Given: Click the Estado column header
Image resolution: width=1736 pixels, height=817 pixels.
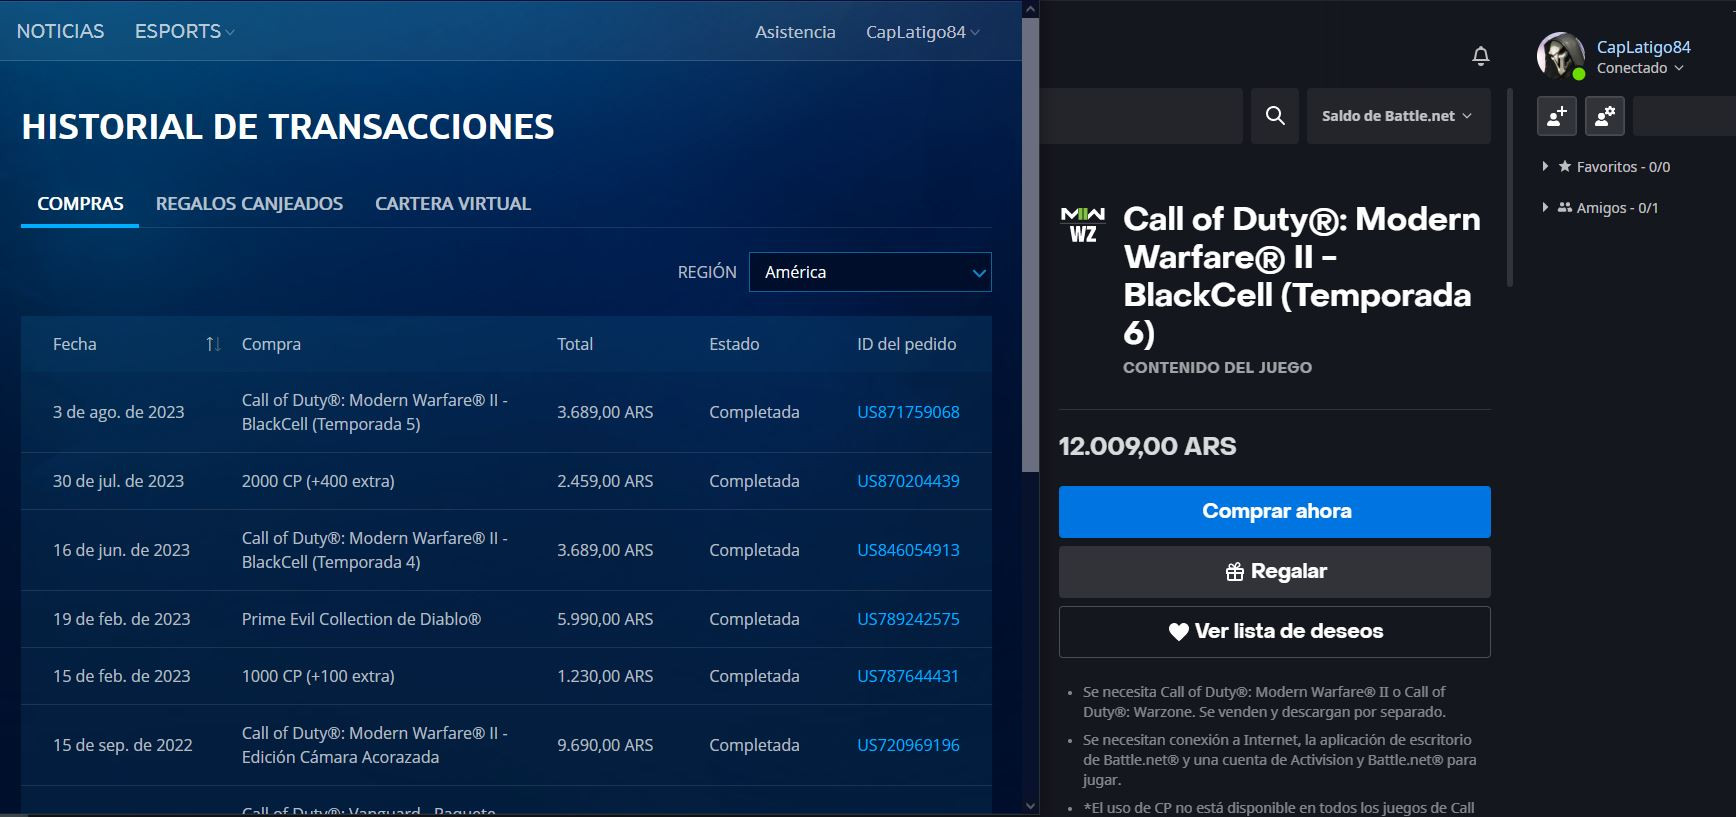Looking at the screenshot, I should tap(734, 344).
